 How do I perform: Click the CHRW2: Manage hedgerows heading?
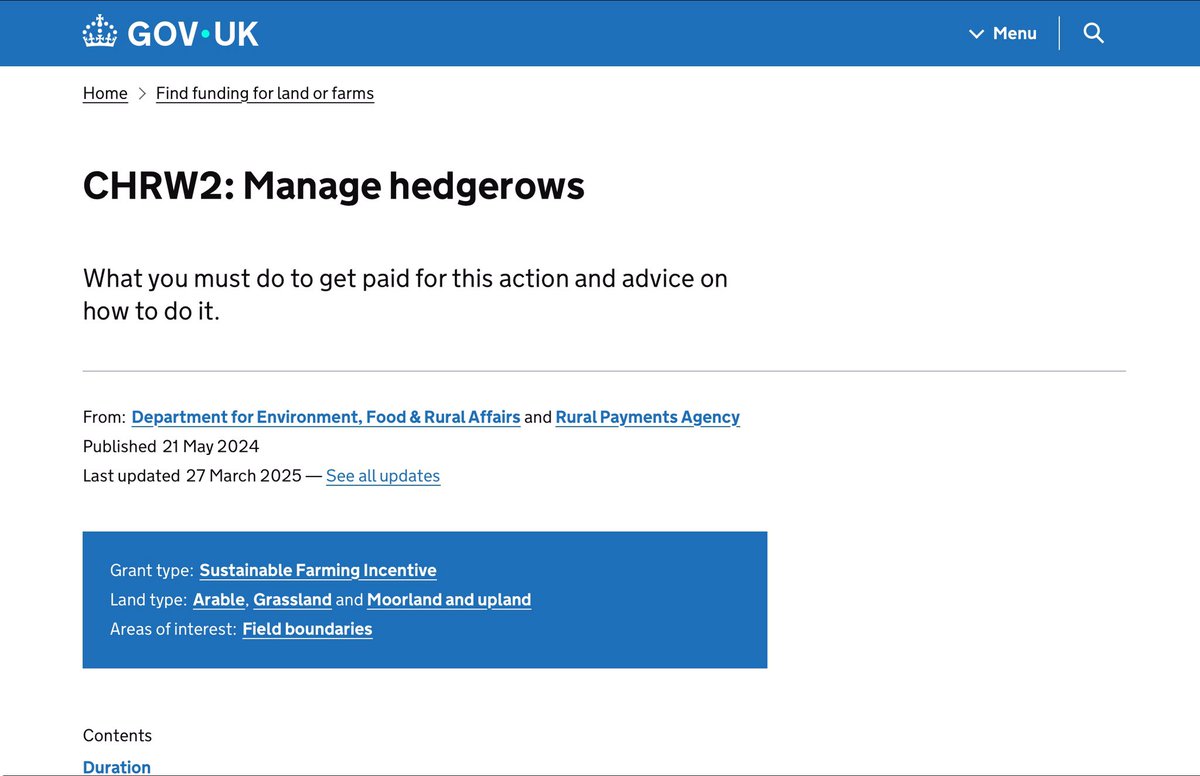334,186
